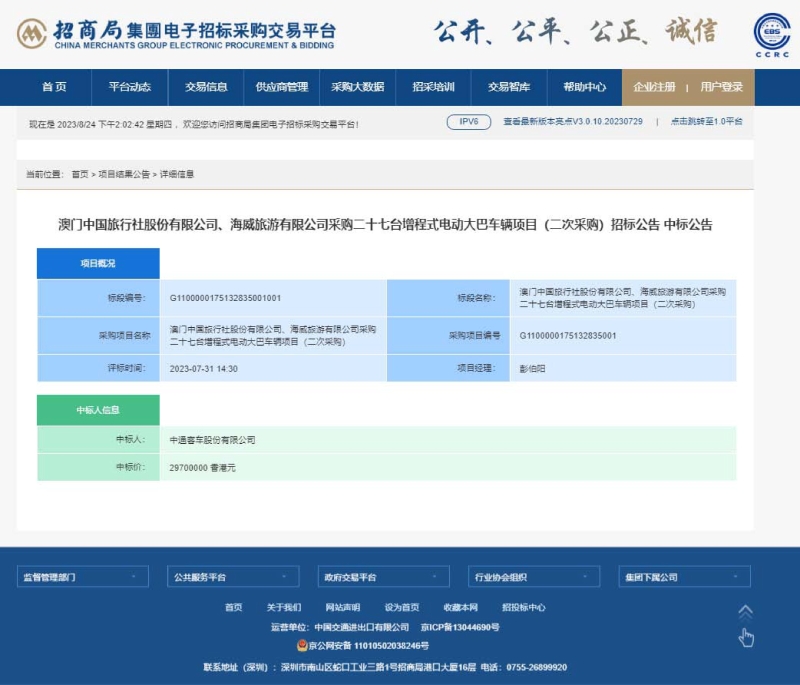Click the phone number 0755-26899920
Screen dimensions: 800x685
coord(536,668)
